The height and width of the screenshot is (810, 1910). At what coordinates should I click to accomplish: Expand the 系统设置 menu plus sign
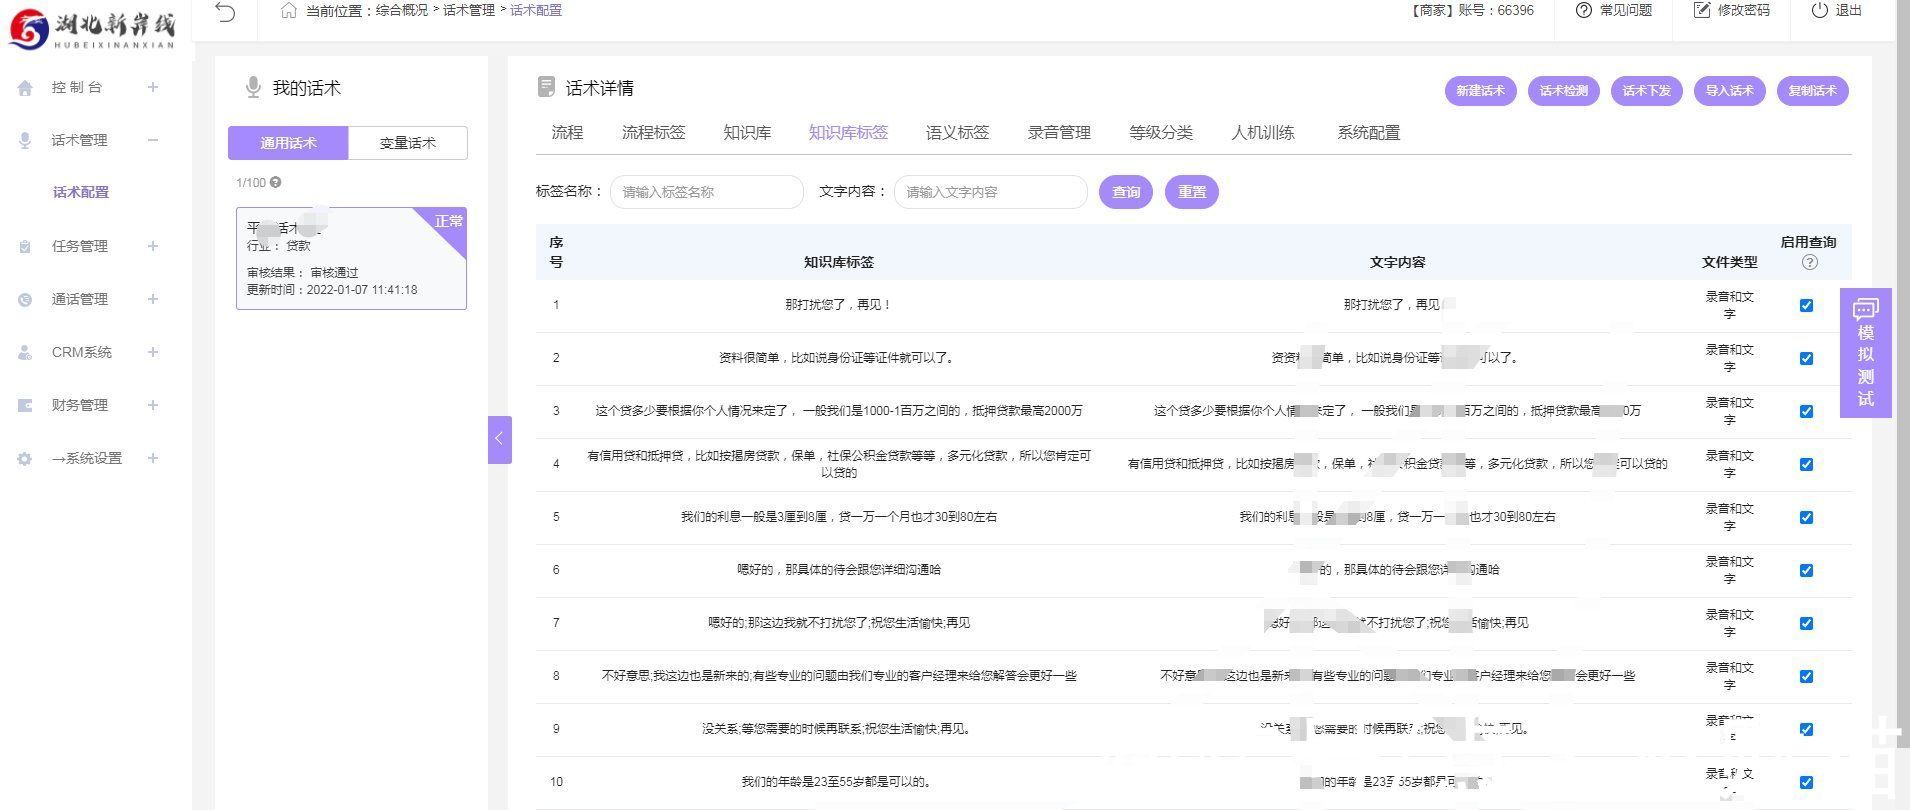point(153,459)
